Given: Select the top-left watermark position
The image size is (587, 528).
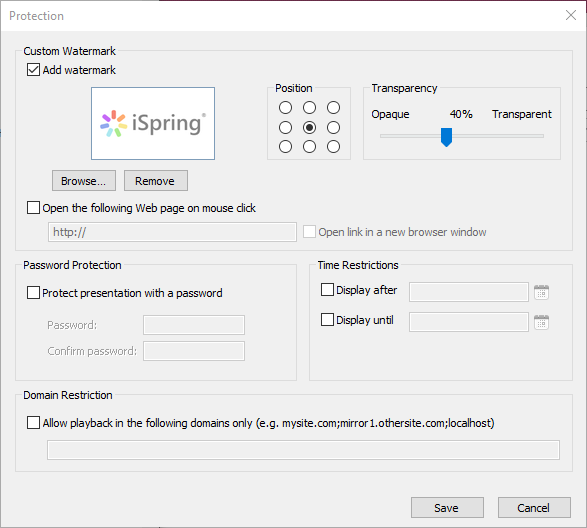Looking at the screenshot, I should click(285, 108).
